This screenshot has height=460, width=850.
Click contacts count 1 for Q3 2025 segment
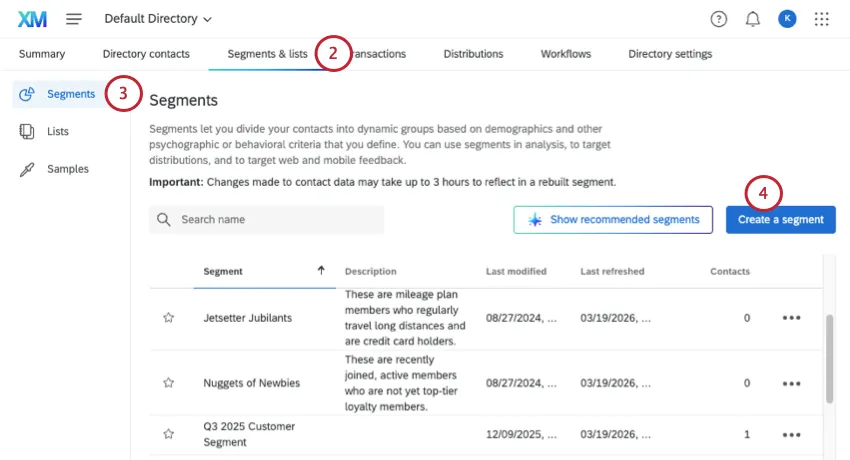click(x=747, y=435)
